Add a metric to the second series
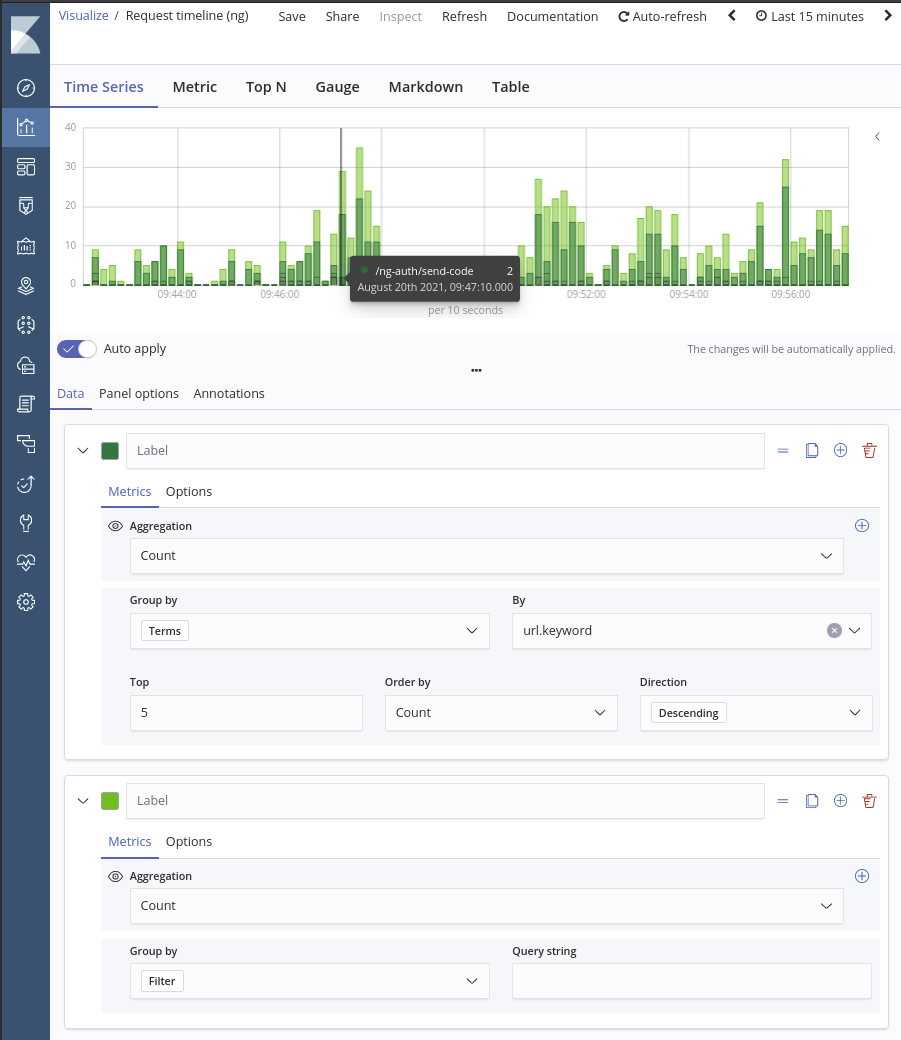 [862, 876]
